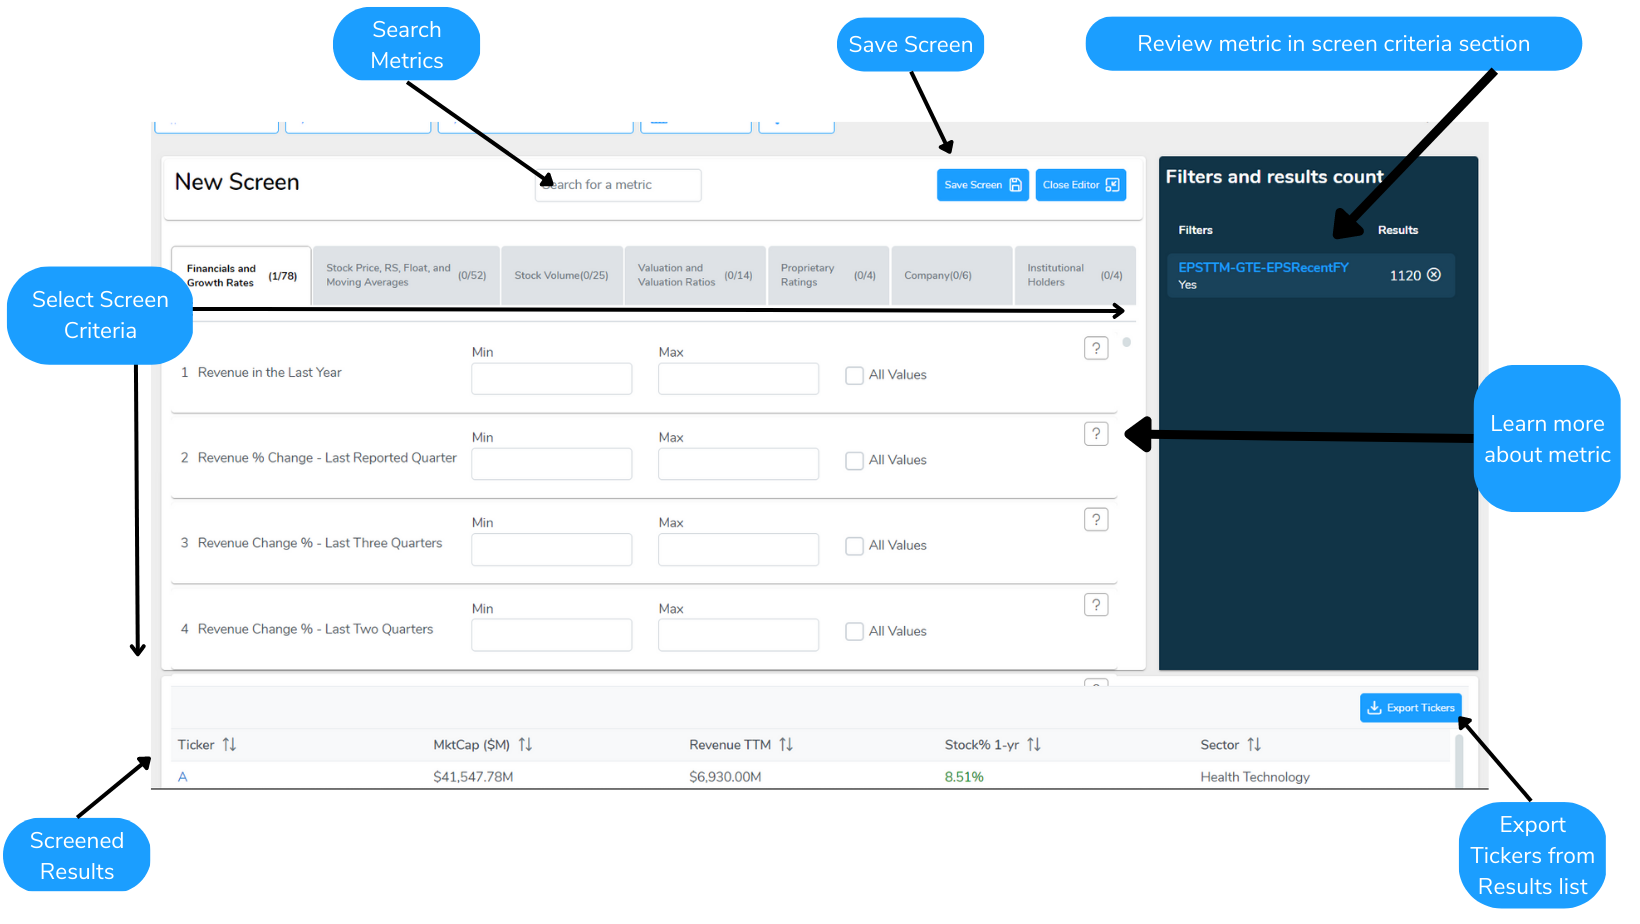Open Stock Price, RS, Float, and Moving Averages tab
The image size is (1640, 924).
pos(406,275)
